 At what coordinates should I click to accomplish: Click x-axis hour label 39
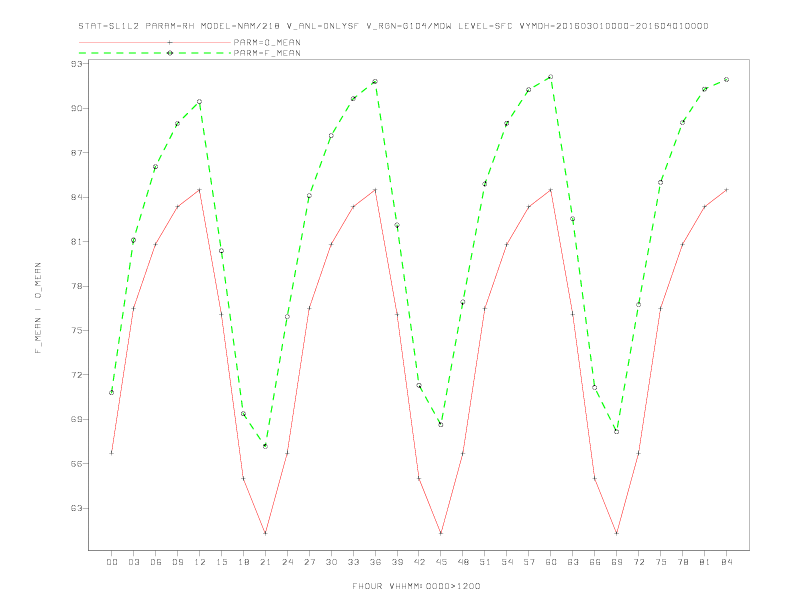[397, 562]
